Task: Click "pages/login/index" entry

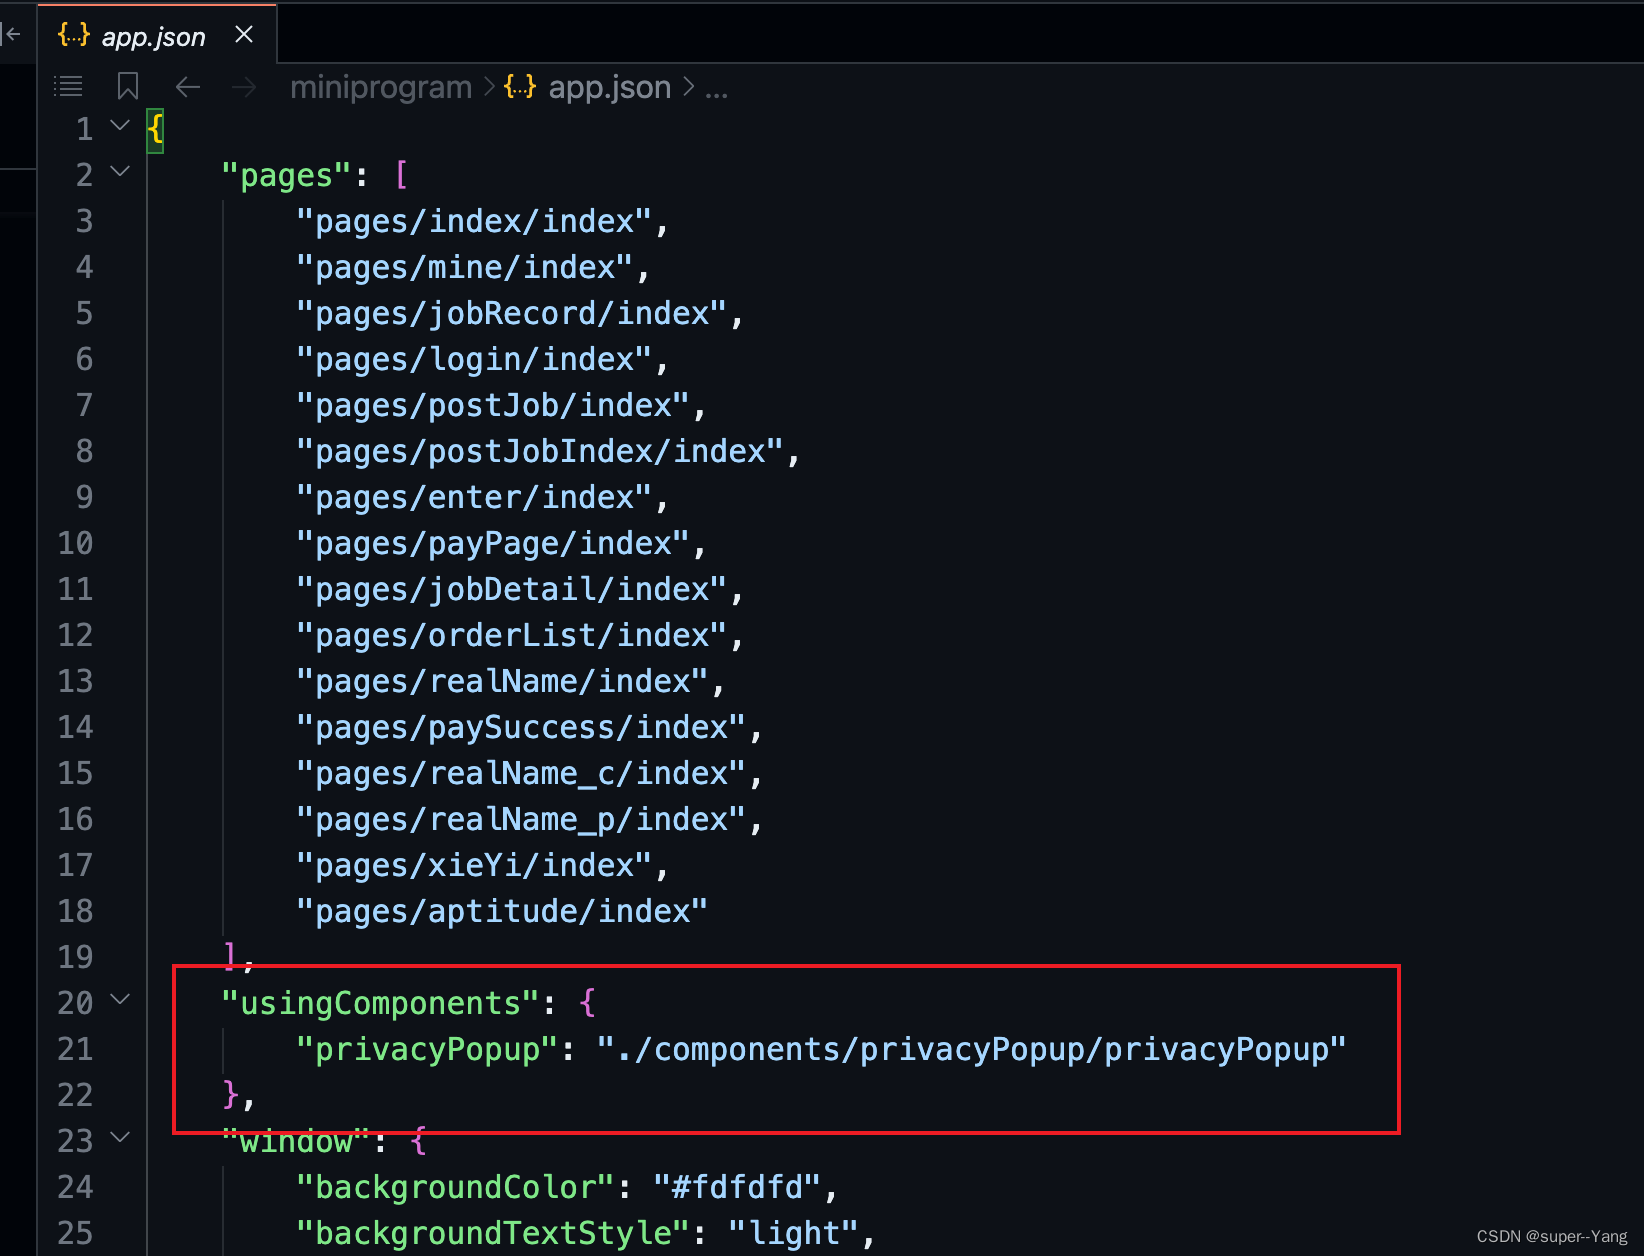Action: coord(474,360)
